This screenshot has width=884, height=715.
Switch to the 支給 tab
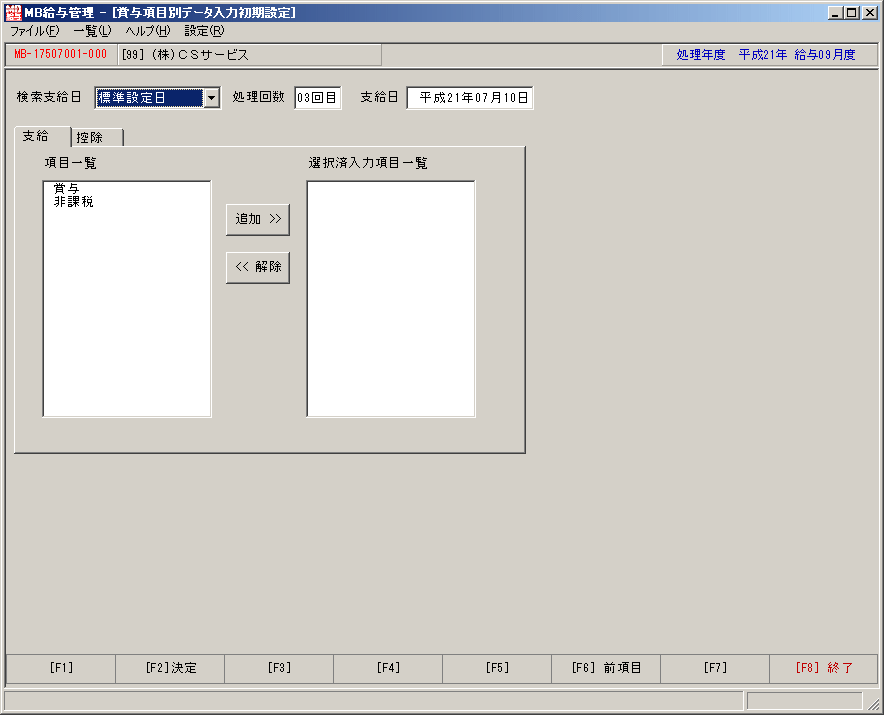pyautogui.click(x=42, y=136)
